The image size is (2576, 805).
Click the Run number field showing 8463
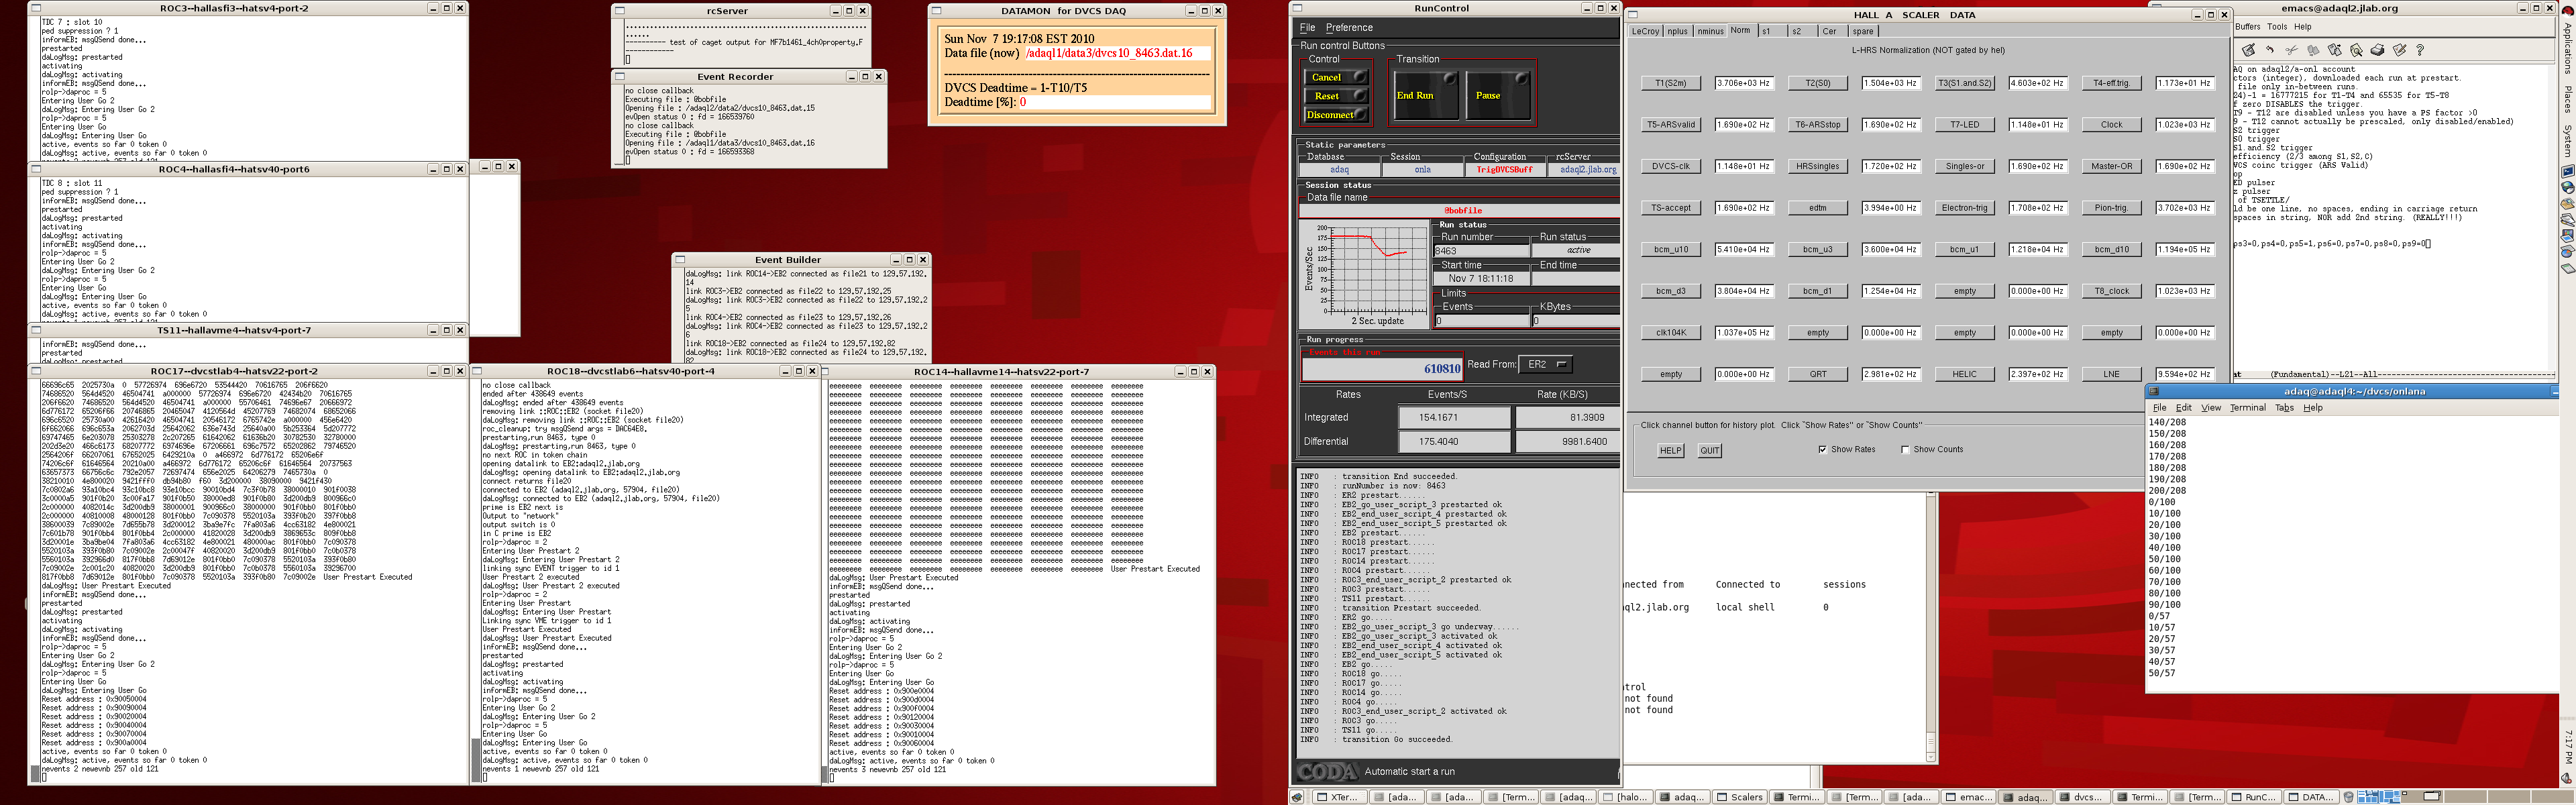pyautogui.click(x=1482, y=251)
